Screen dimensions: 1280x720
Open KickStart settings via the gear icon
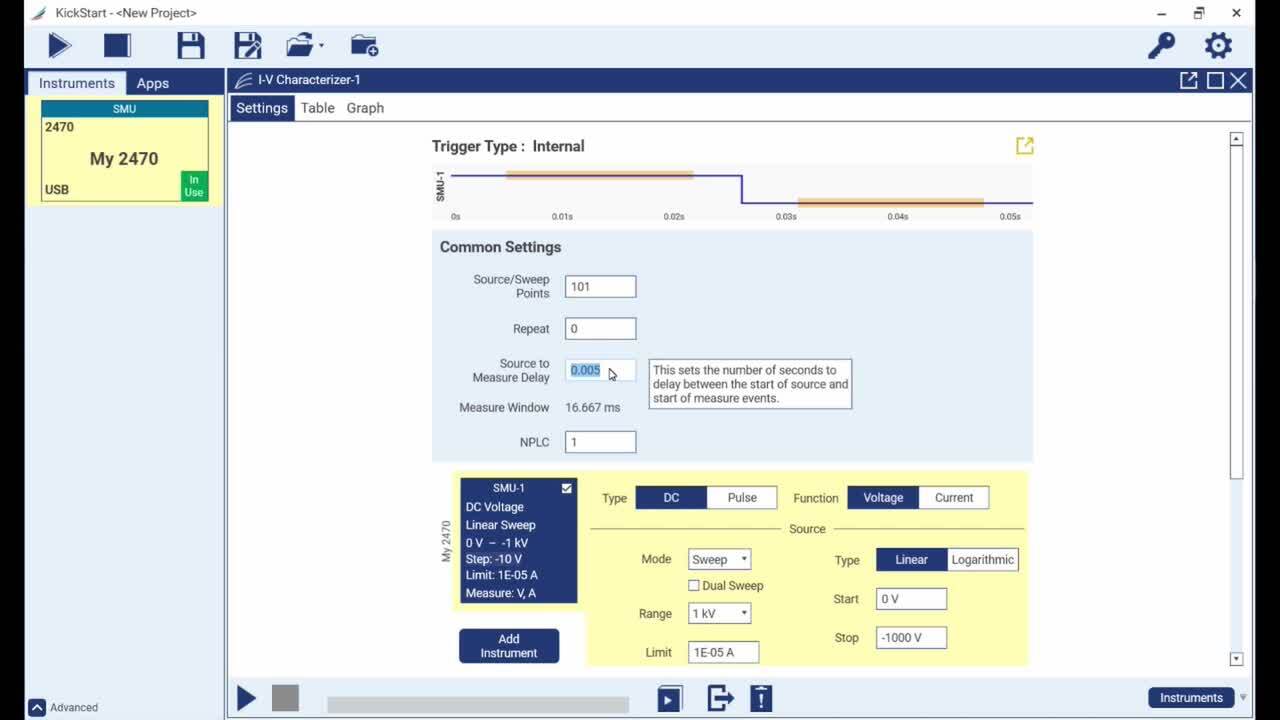[x=1217, y=45]
